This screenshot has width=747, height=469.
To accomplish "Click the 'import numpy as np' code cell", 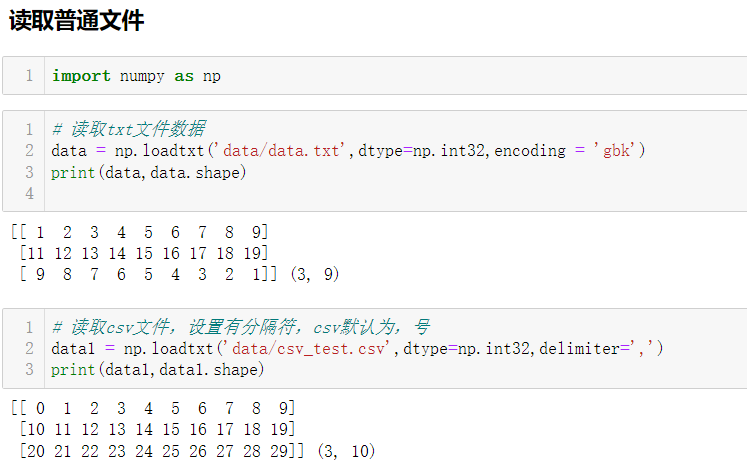I will click(136, 75).
